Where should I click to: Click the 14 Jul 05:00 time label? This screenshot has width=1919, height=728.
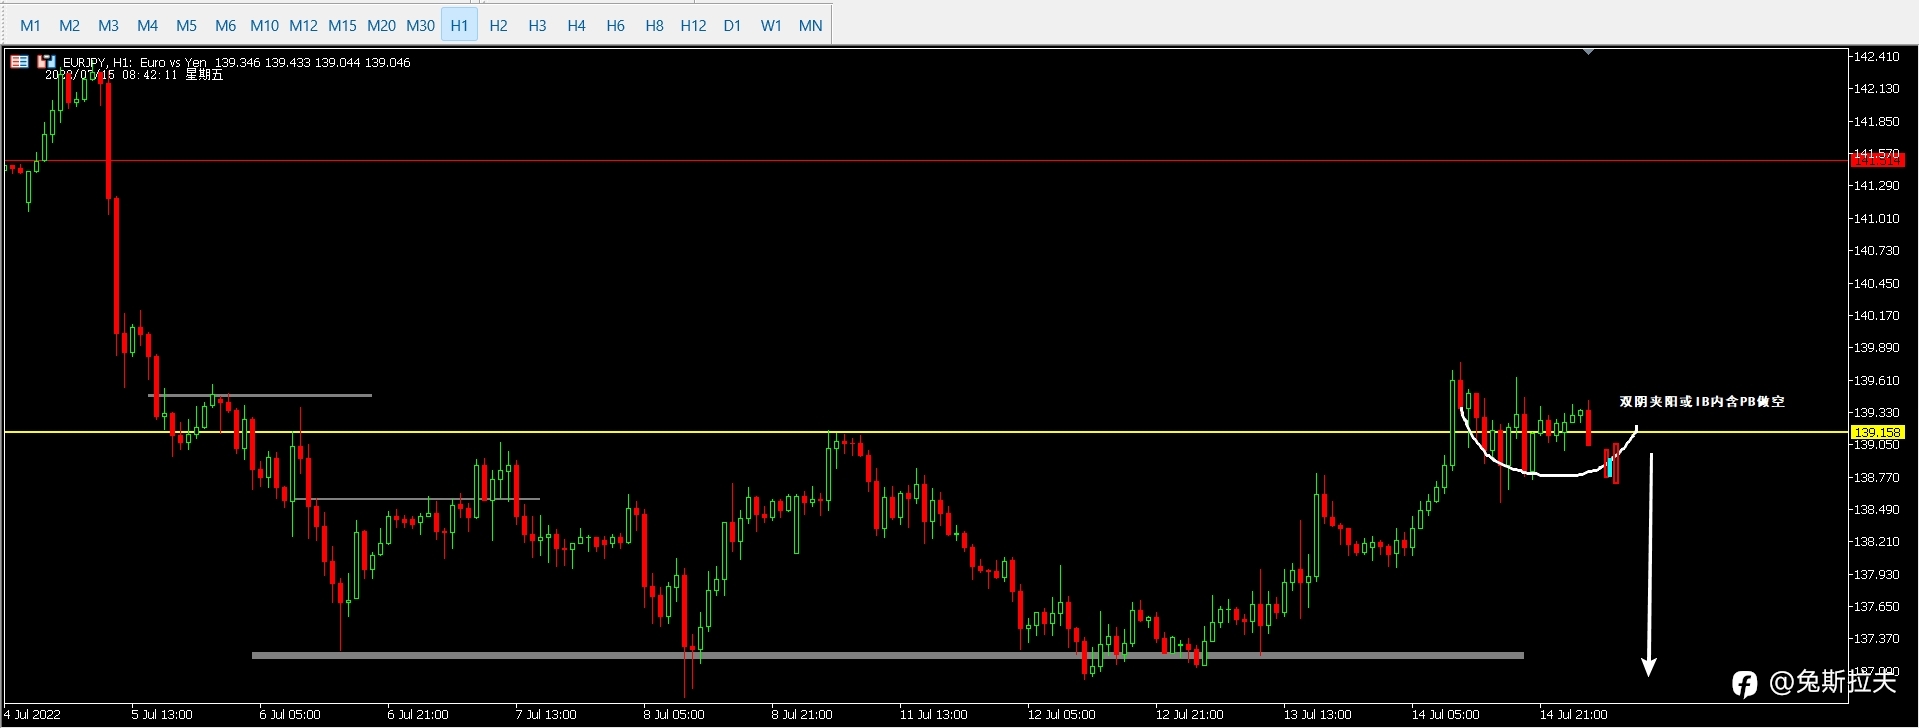pos(1445,714)
